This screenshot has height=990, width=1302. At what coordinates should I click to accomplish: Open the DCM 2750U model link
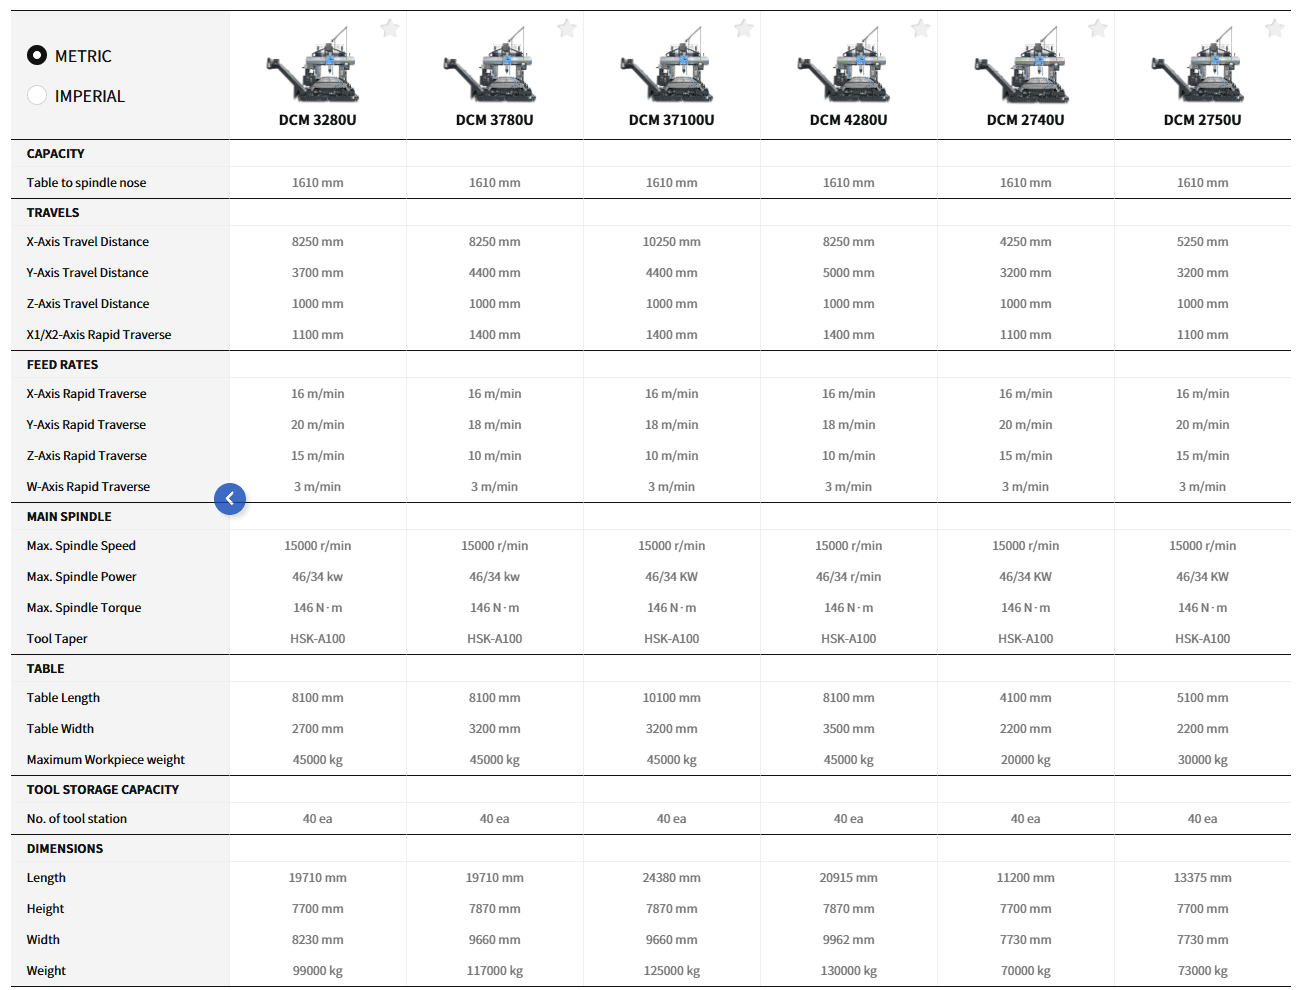coord(1202,120)
